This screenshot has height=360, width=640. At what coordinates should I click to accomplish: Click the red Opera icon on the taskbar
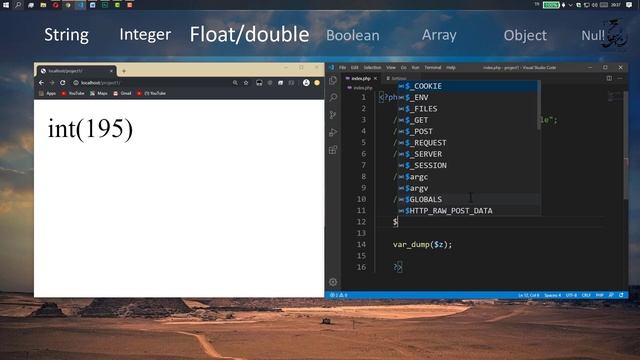56,5
